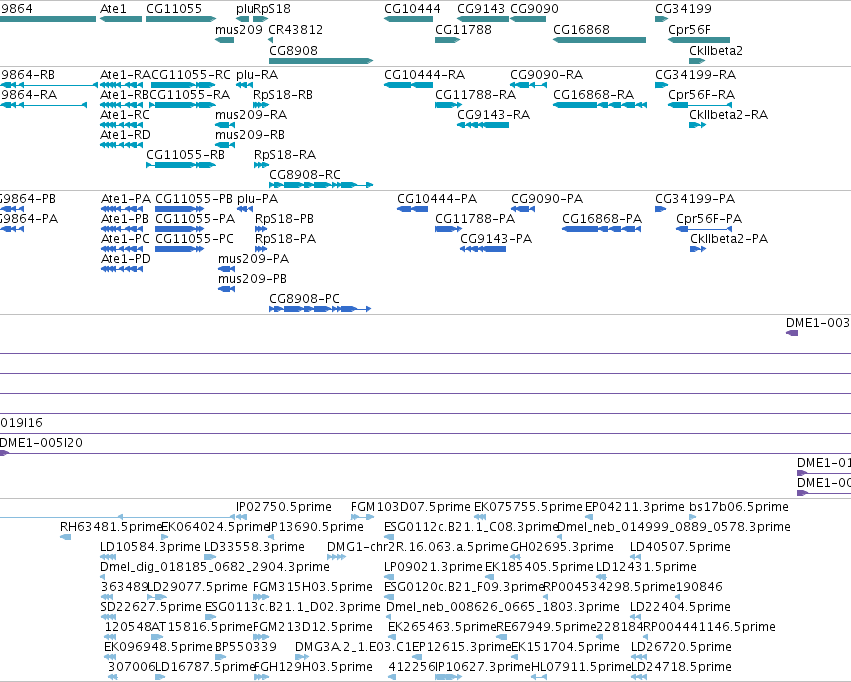Open EST Dmel_dig_018185_0682_2904.3prime
This screenshot has height=682, width=851.
click(x=215, y=567)
